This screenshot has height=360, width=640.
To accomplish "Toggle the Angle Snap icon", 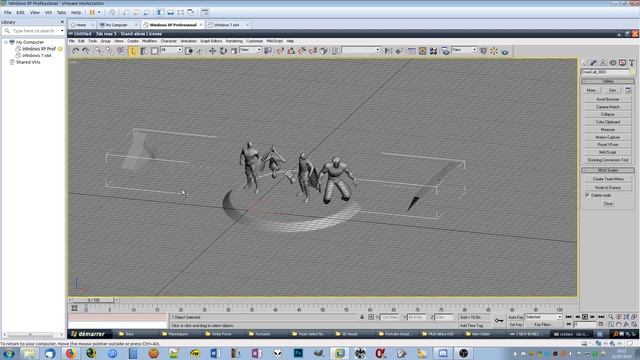I will 291,51.
